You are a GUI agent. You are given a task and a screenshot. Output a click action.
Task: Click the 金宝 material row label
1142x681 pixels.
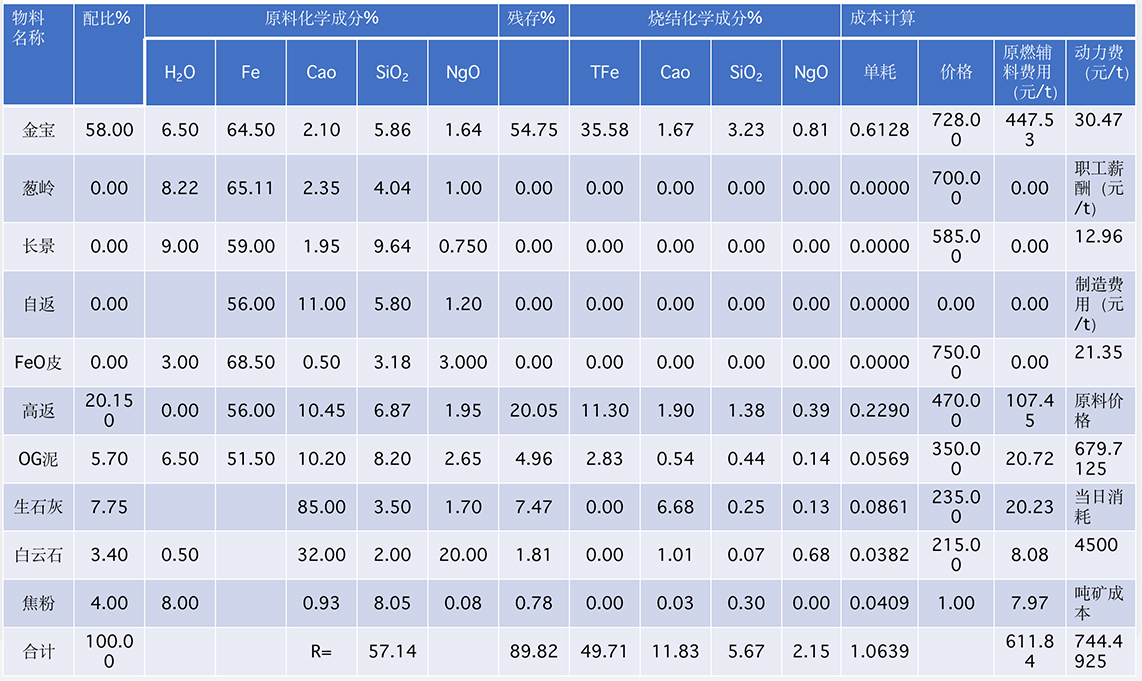point(38,130)
